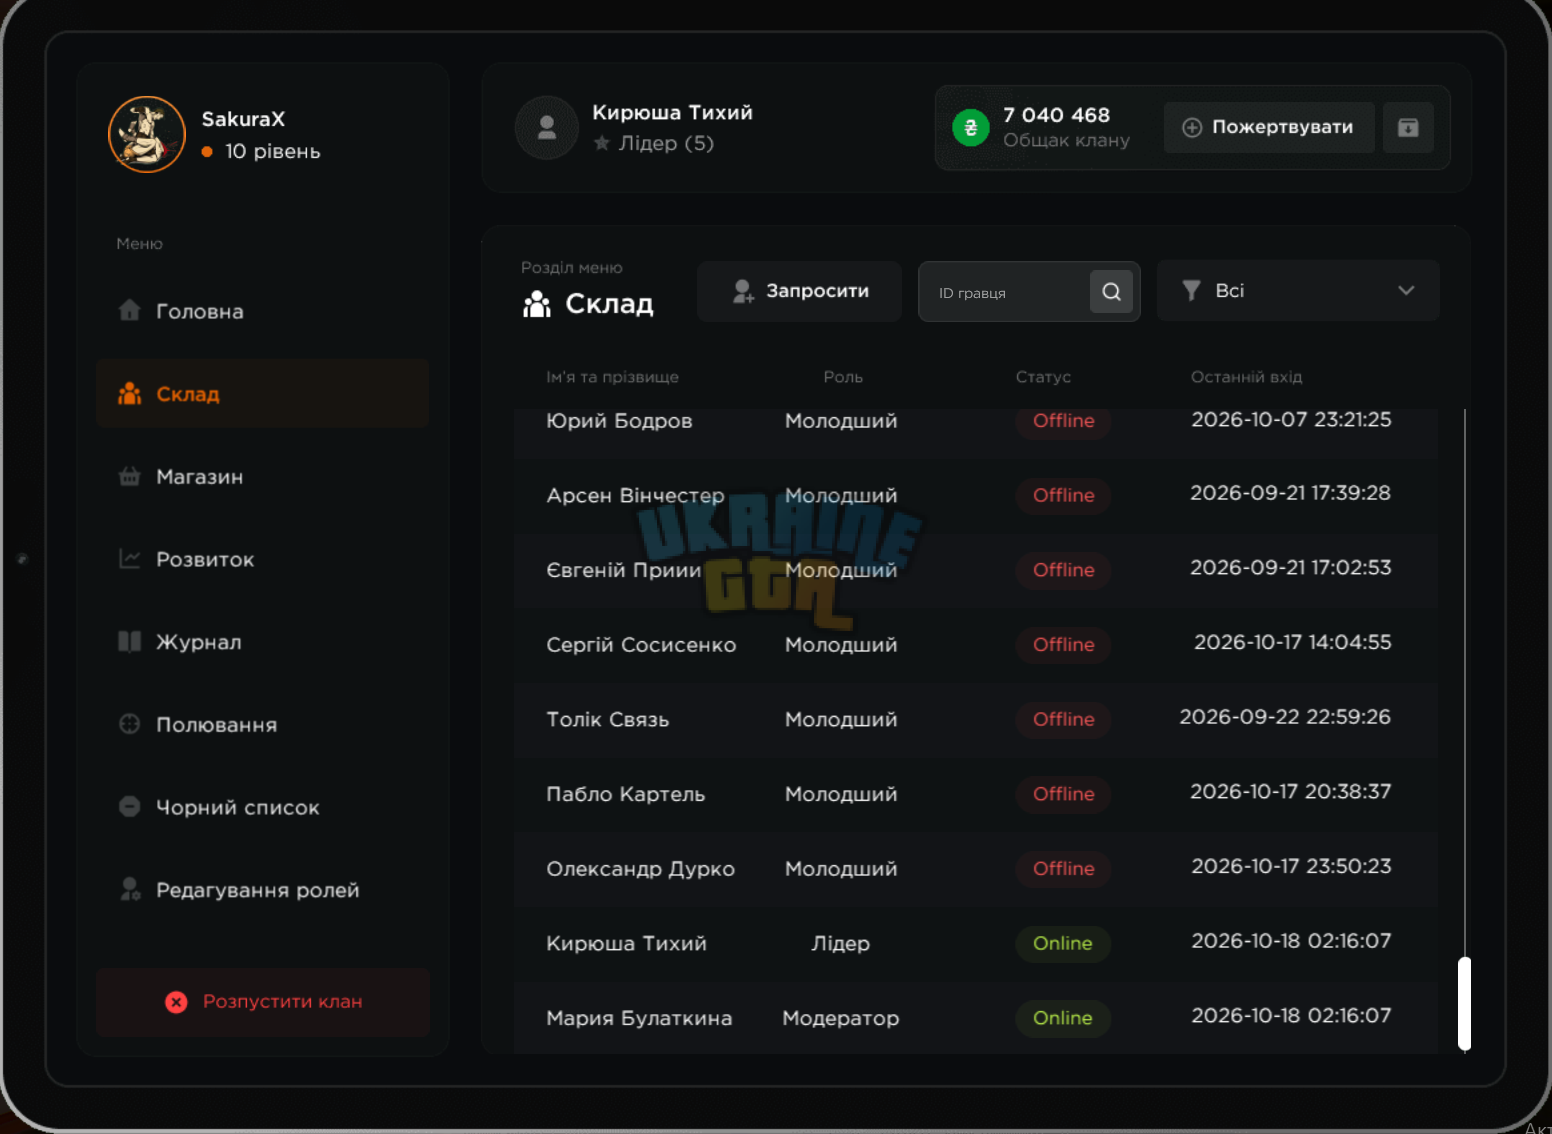Click the Лідер (5) star rank label
Screen dimensions: 1552x1134
click(653, 144)
